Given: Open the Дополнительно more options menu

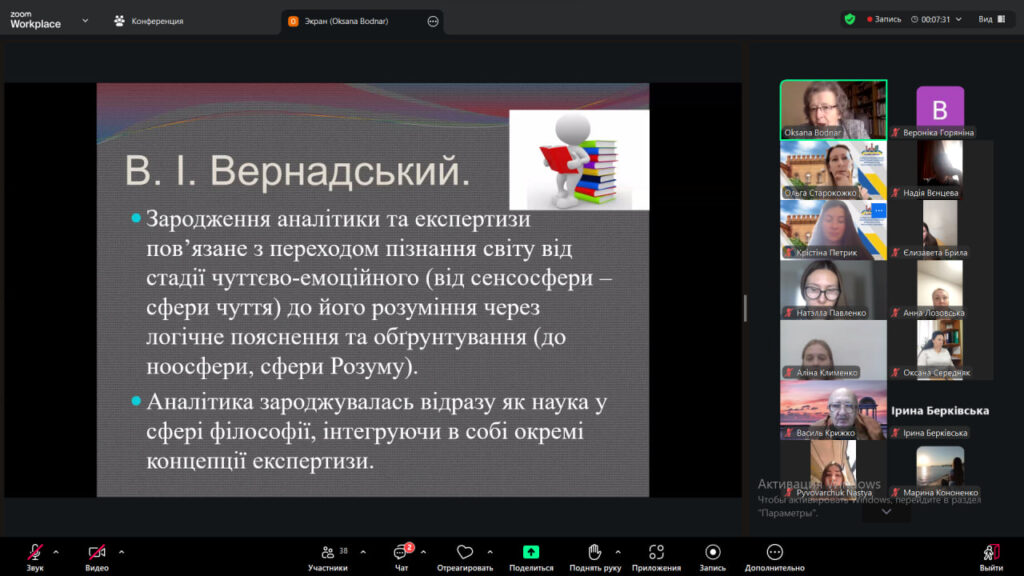Looking at the screenshot, I should click(774, 552).
